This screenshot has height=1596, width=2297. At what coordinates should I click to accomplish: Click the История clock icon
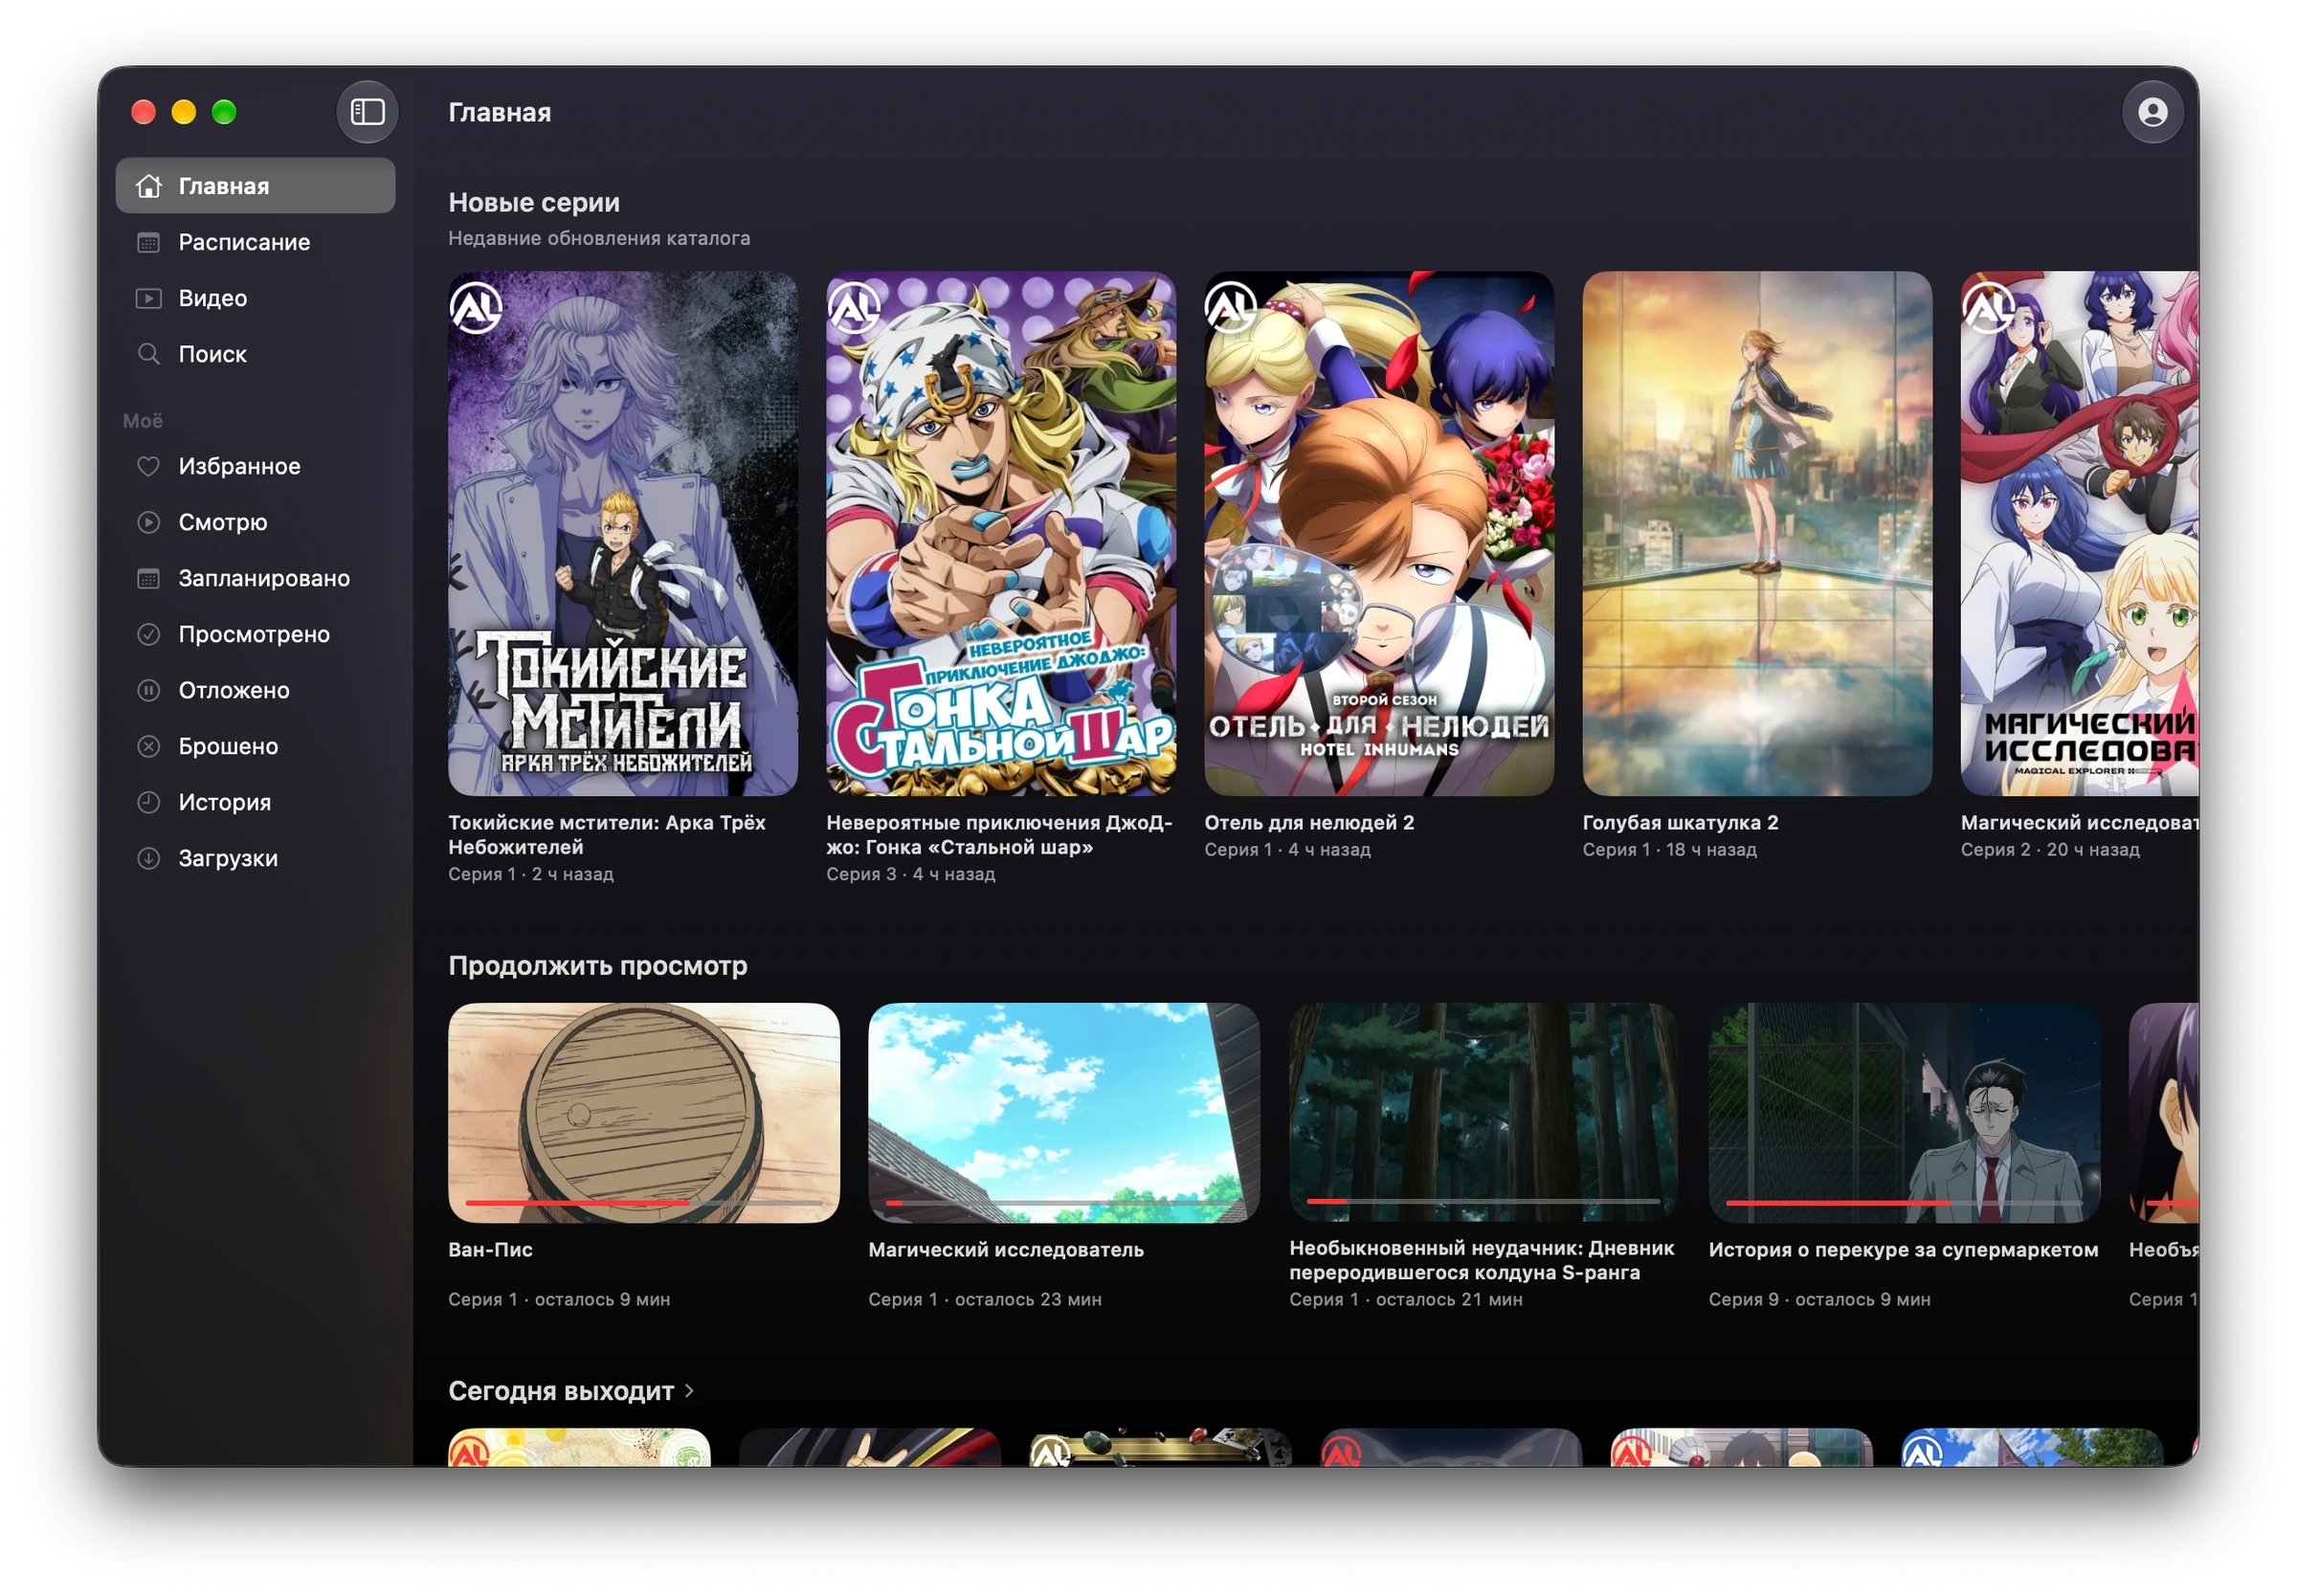coord(148,802)
